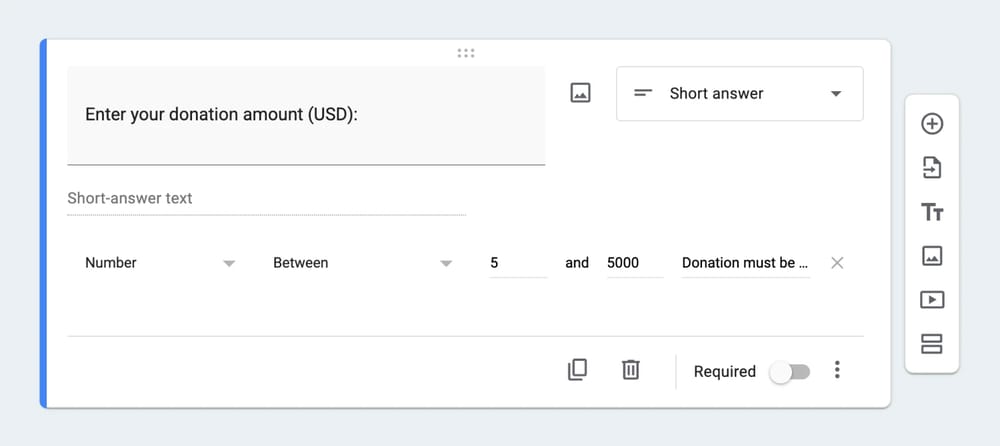Click the Add question plus icon
The height and width of the screenshot is (446, 1000).
[932, 124]
